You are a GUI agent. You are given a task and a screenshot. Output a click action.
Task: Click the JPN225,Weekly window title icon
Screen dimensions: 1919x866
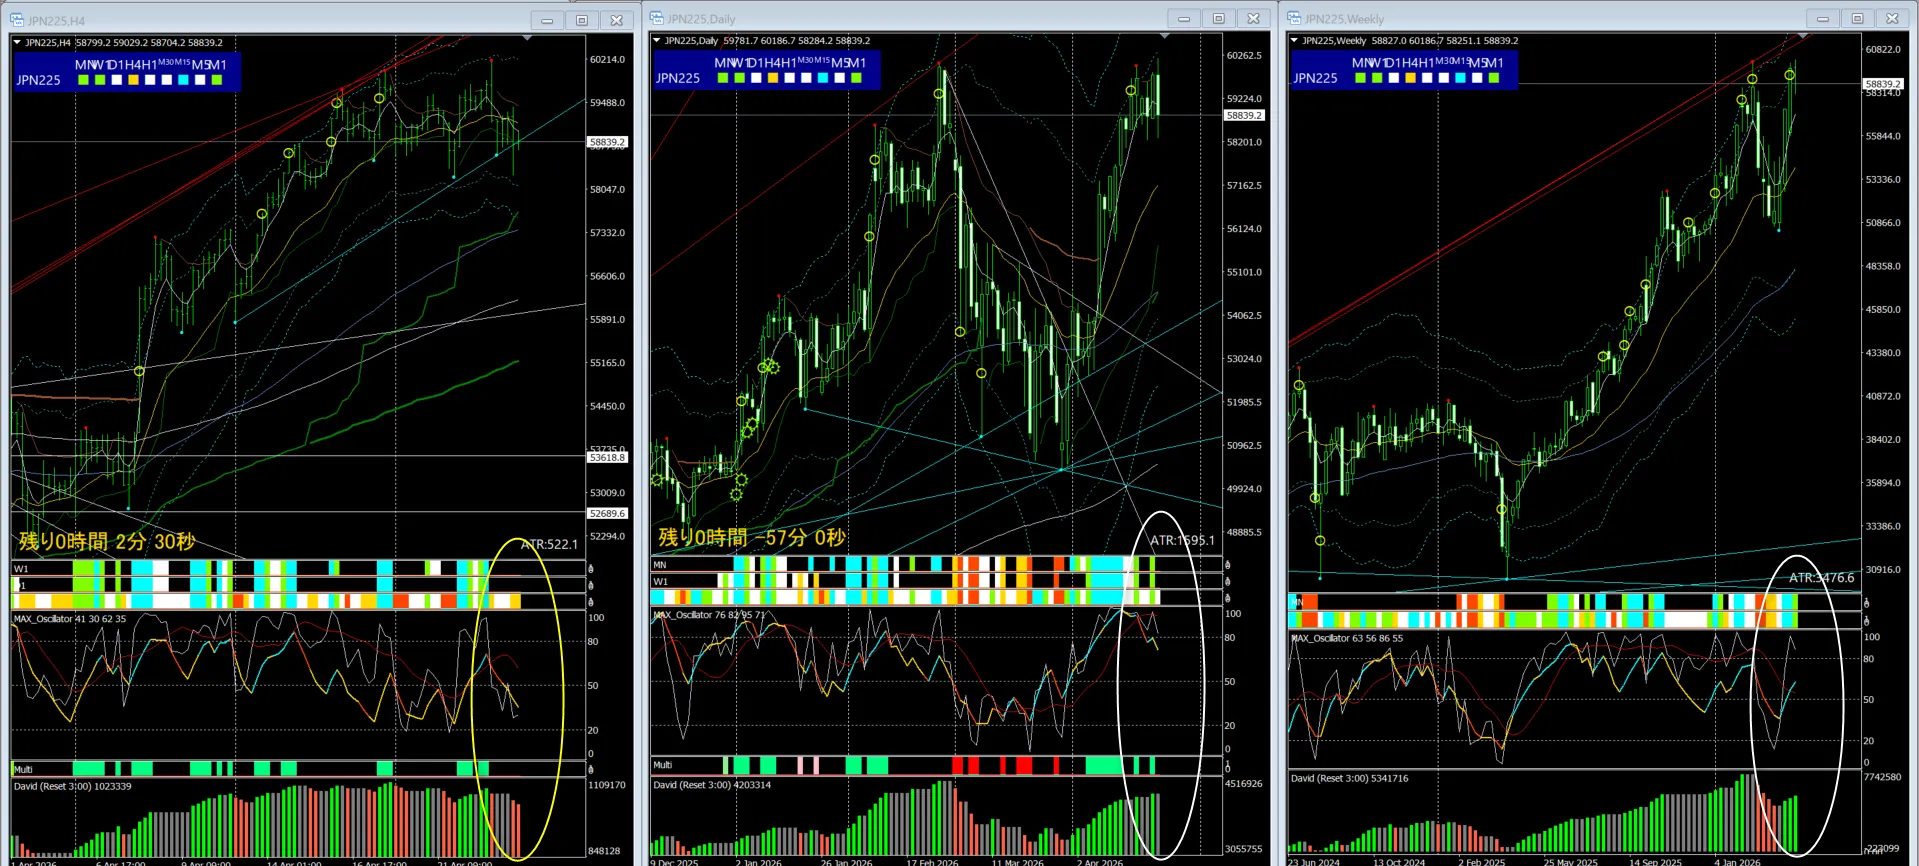1294,18
